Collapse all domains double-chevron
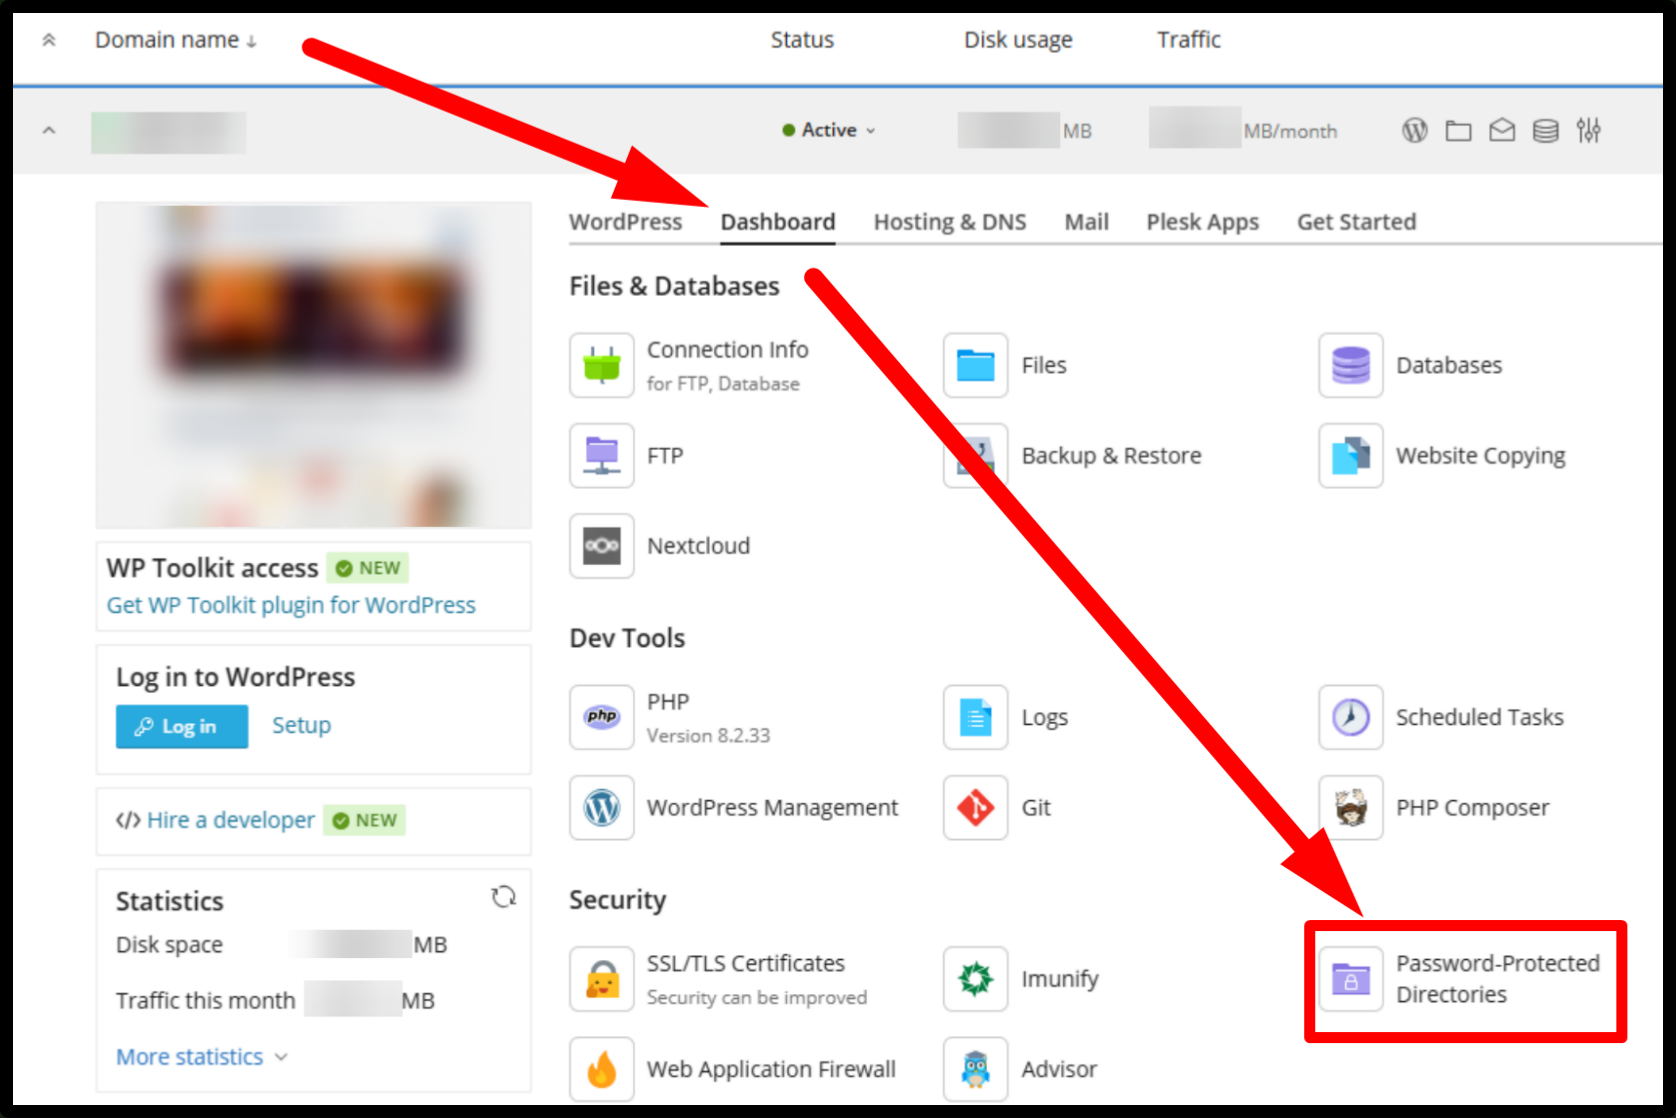Viewport: 1676px width, 1118px height. tap(49, 40)
